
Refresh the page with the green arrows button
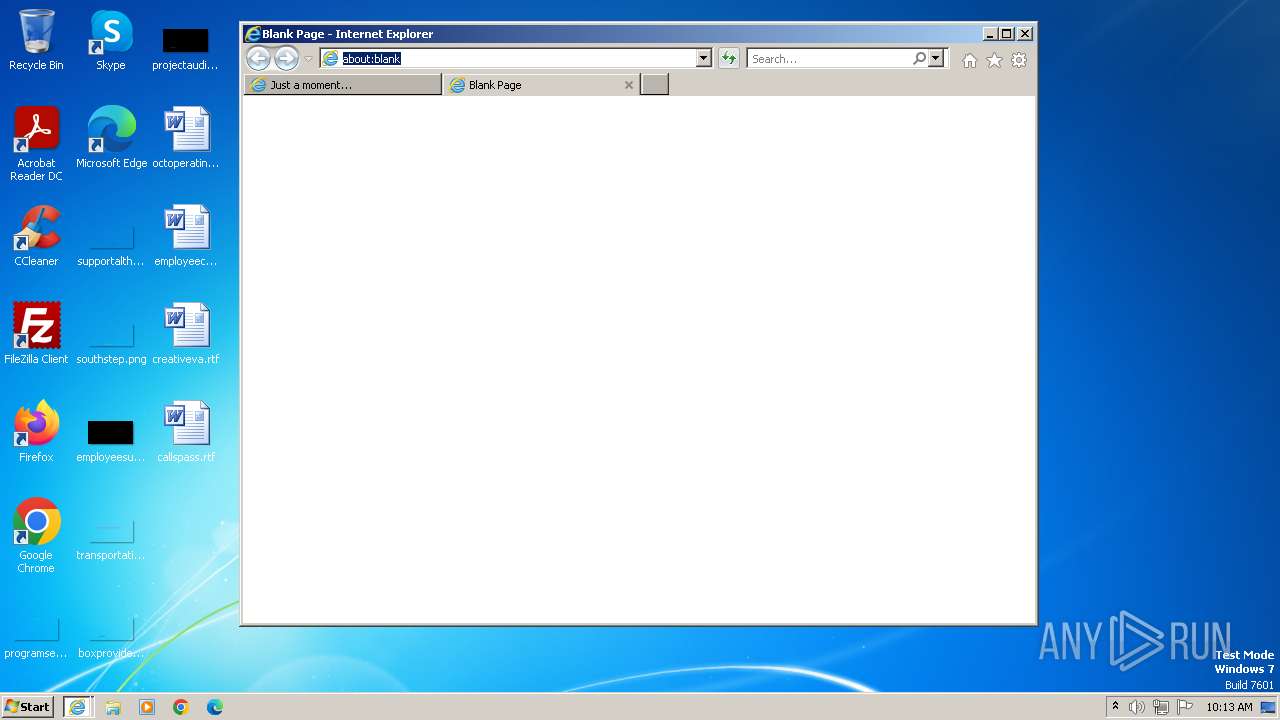[729, 59]
